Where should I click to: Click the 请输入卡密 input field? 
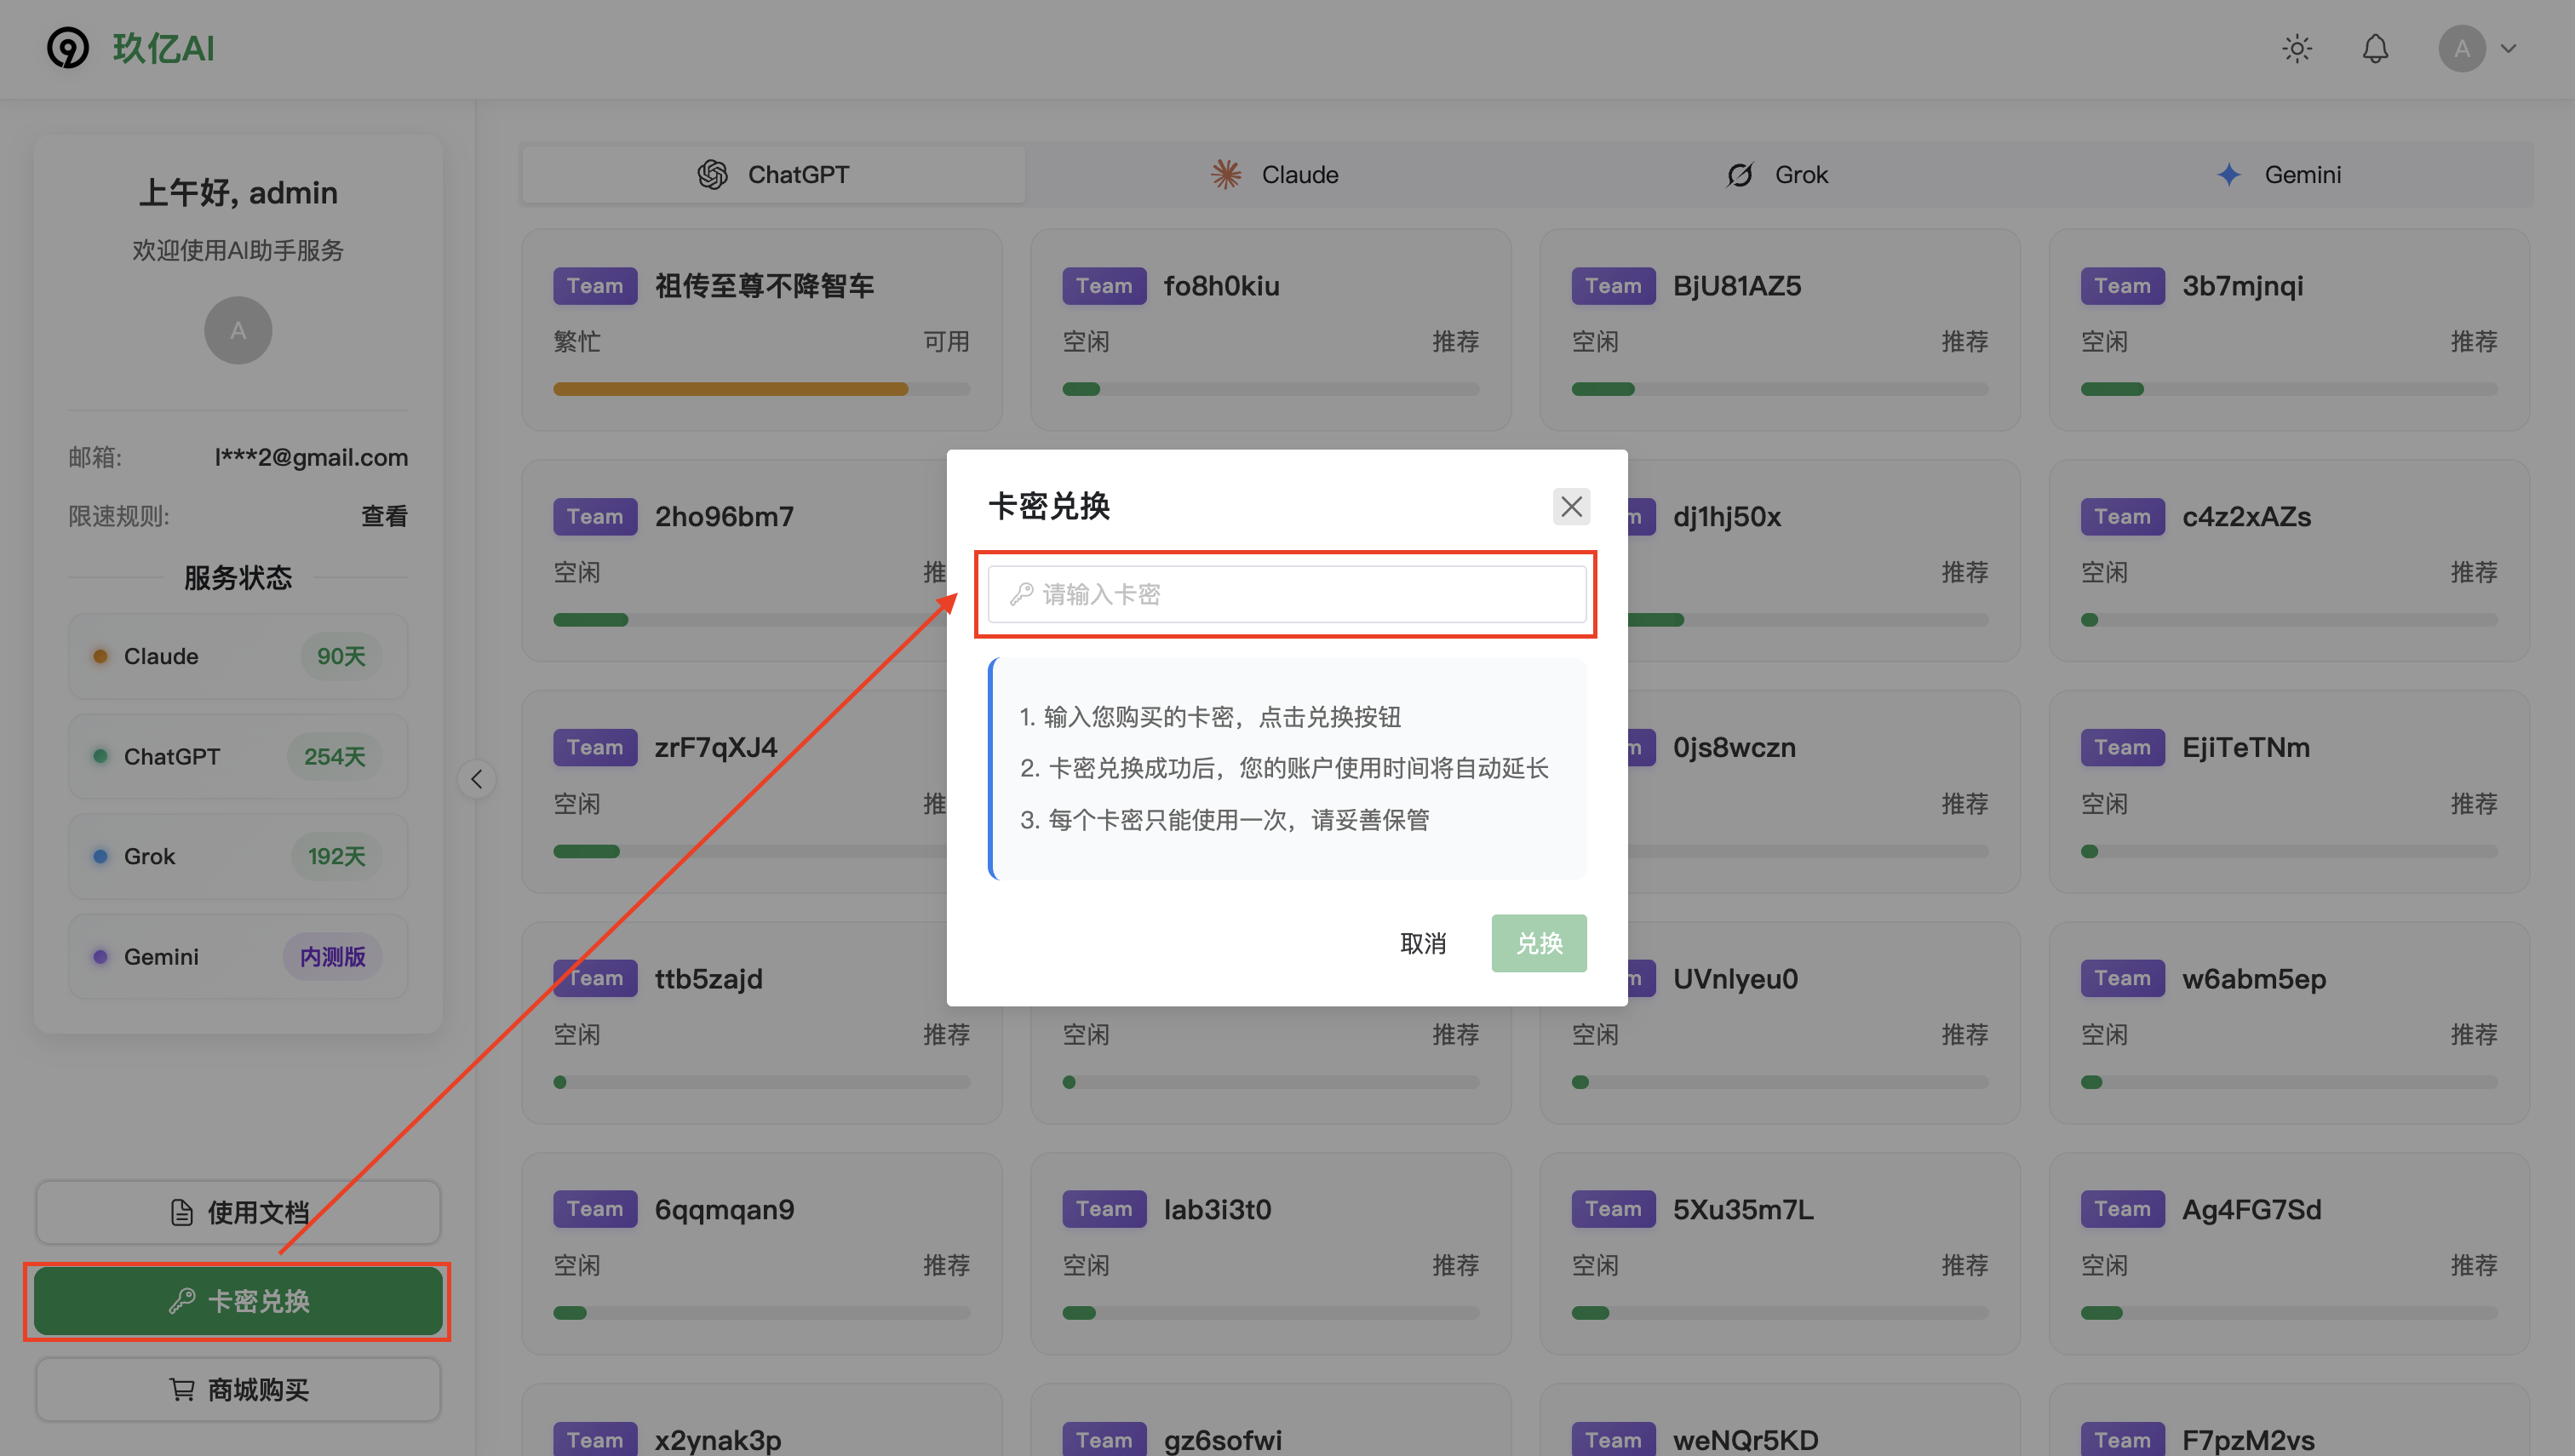point(1286,594)
